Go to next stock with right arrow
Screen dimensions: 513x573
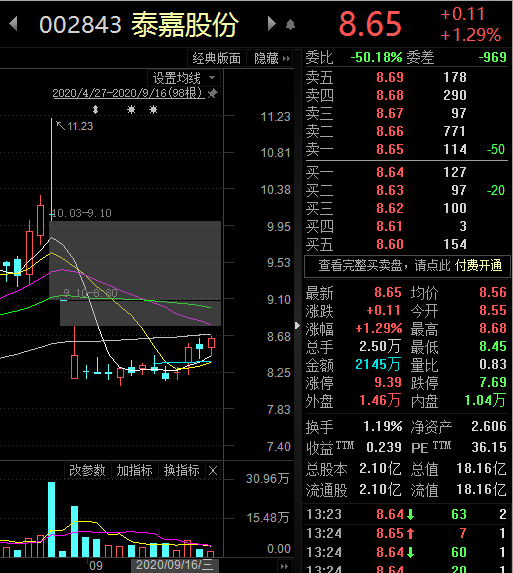[271, 24]
